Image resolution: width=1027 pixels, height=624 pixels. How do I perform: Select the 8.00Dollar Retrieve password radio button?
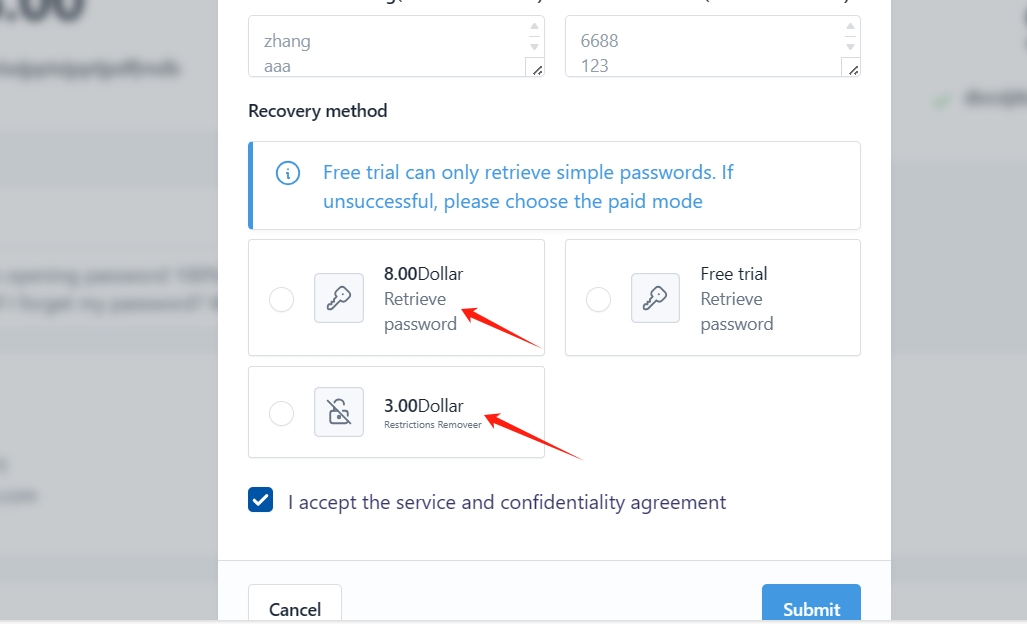[x=282, y=299]
